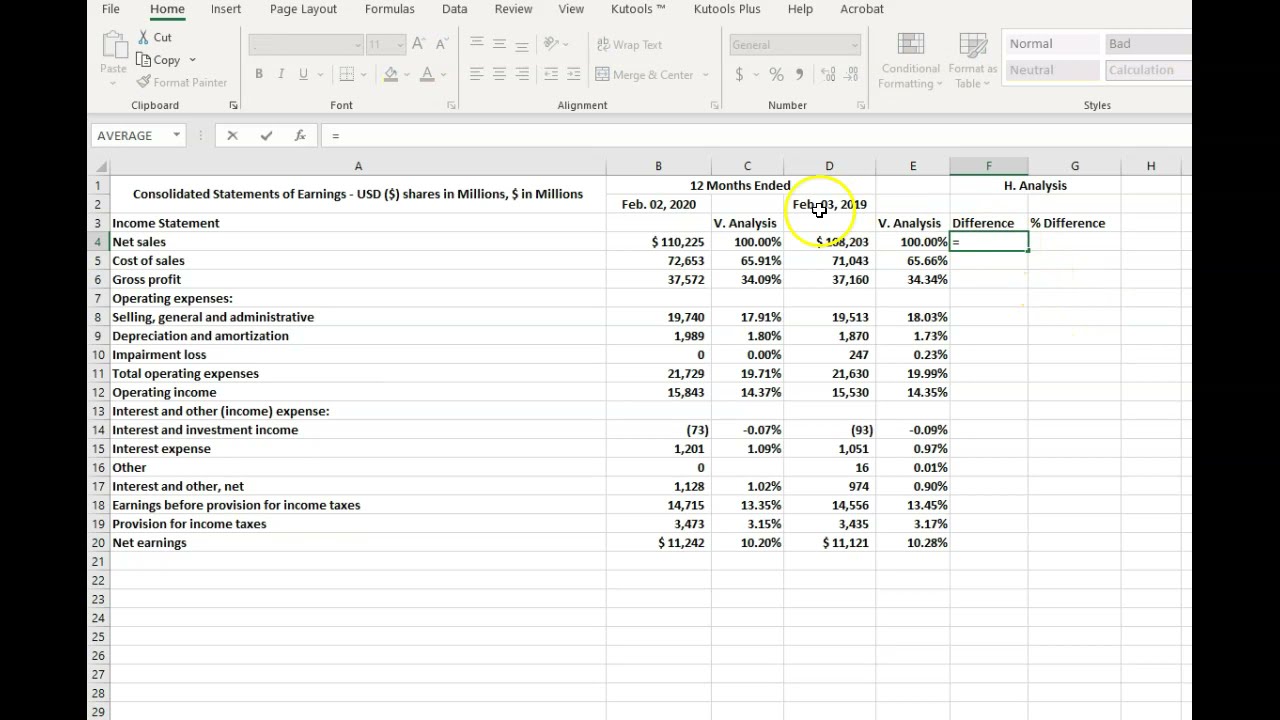
Task: Select Bottom Align in Alignment group
Action: (x=521, y=44)
